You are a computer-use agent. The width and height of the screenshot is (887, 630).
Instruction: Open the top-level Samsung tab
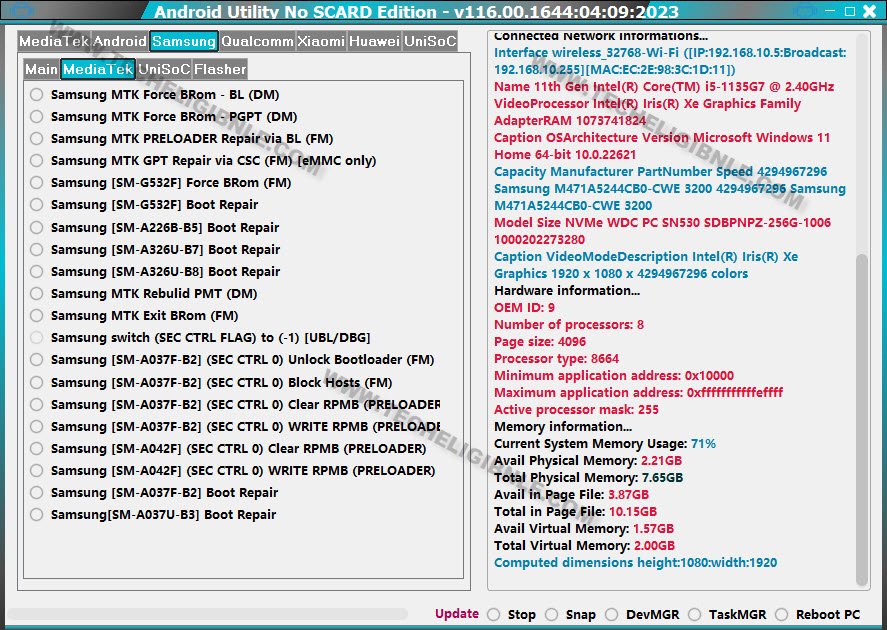(x=184, y=41)
